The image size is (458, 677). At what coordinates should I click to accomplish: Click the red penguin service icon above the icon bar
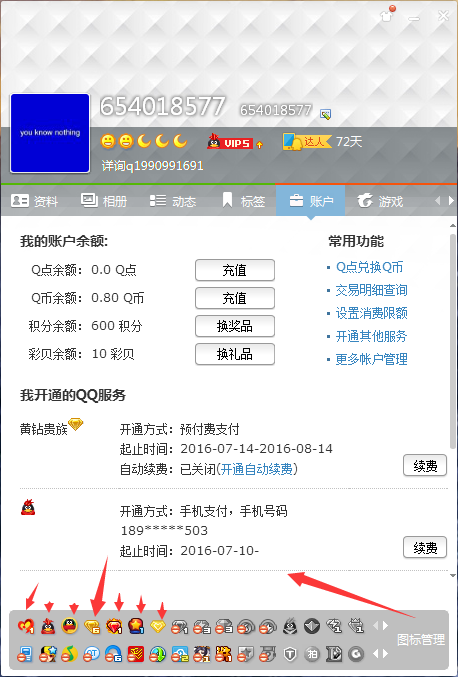point(28,507)
